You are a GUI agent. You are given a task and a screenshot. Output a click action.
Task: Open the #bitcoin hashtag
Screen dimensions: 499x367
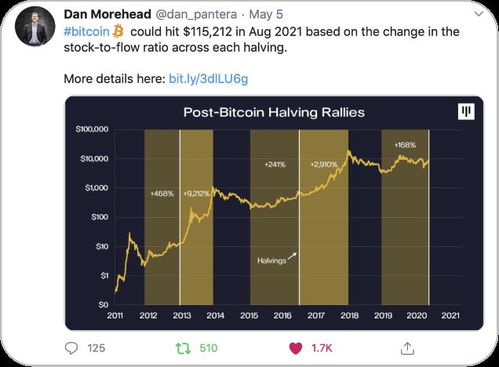86,32
